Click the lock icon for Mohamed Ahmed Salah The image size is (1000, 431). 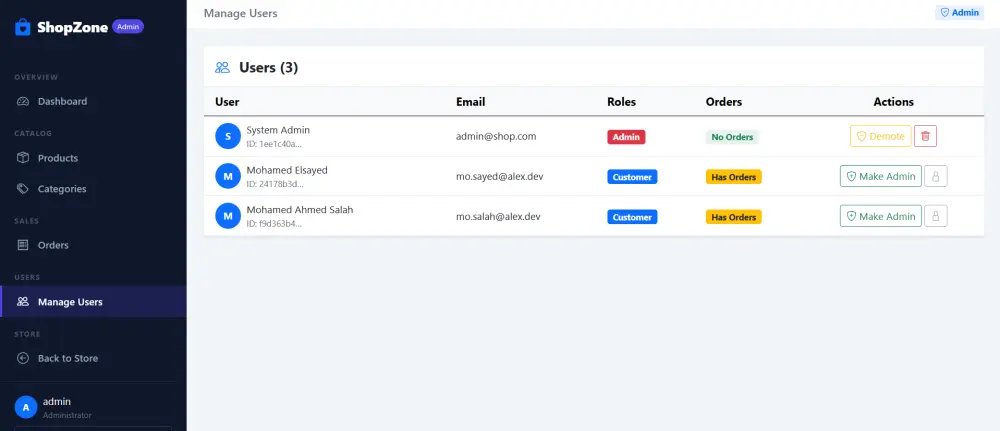click(936, 216)
